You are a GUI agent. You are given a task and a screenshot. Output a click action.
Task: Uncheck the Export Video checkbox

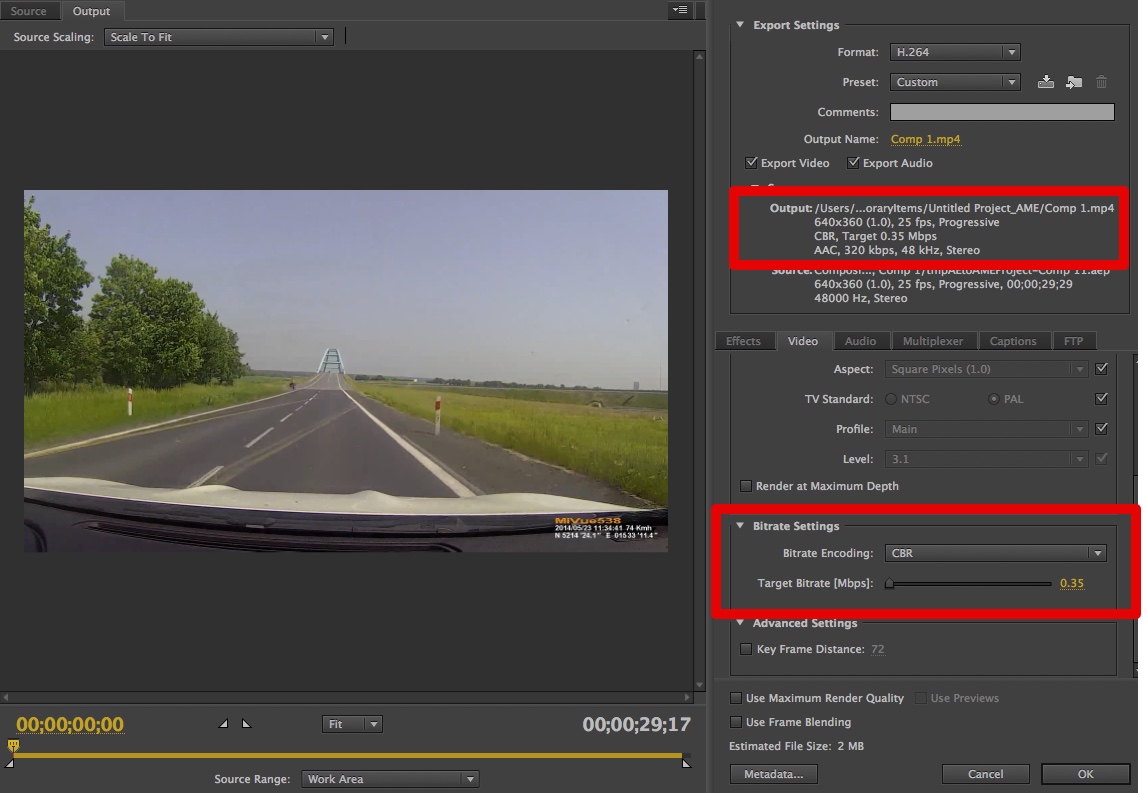[751, 163]
